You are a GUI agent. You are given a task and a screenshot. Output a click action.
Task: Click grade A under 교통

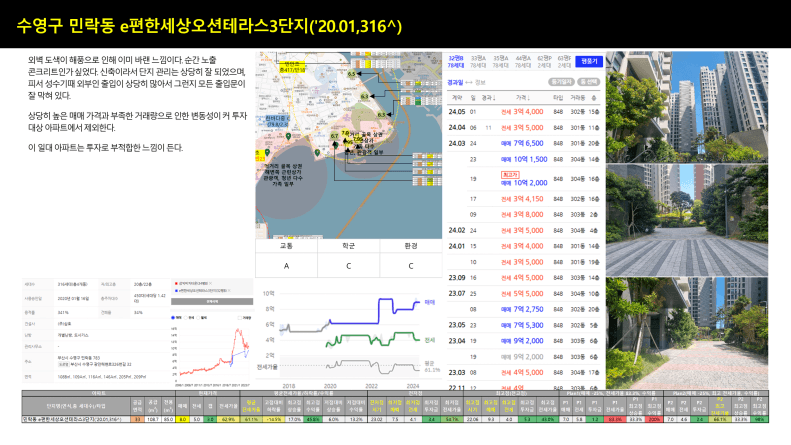click(287, 265)
